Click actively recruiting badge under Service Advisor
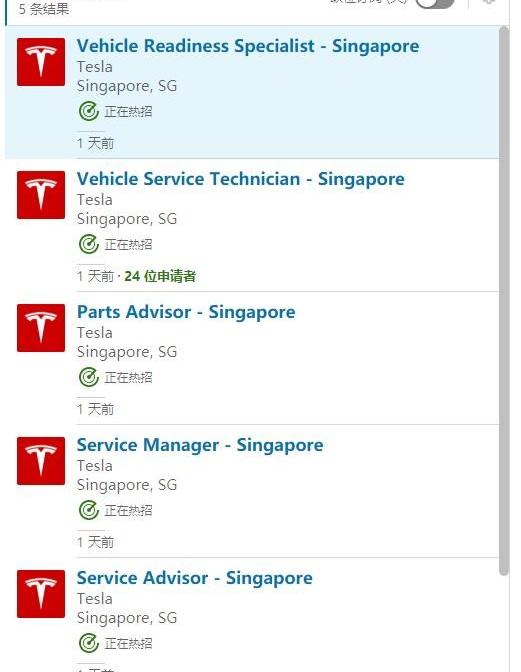521x672 pixels. (115, 643)
